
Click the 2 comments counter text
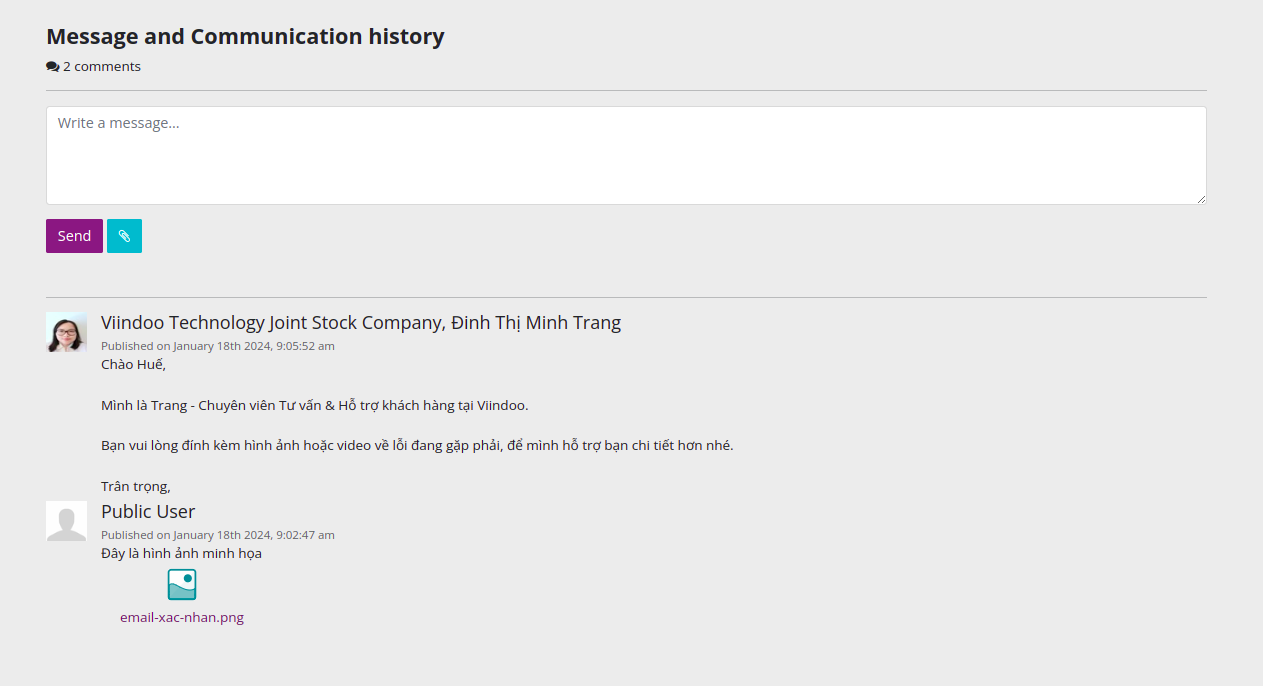click(x=102, y=67)
